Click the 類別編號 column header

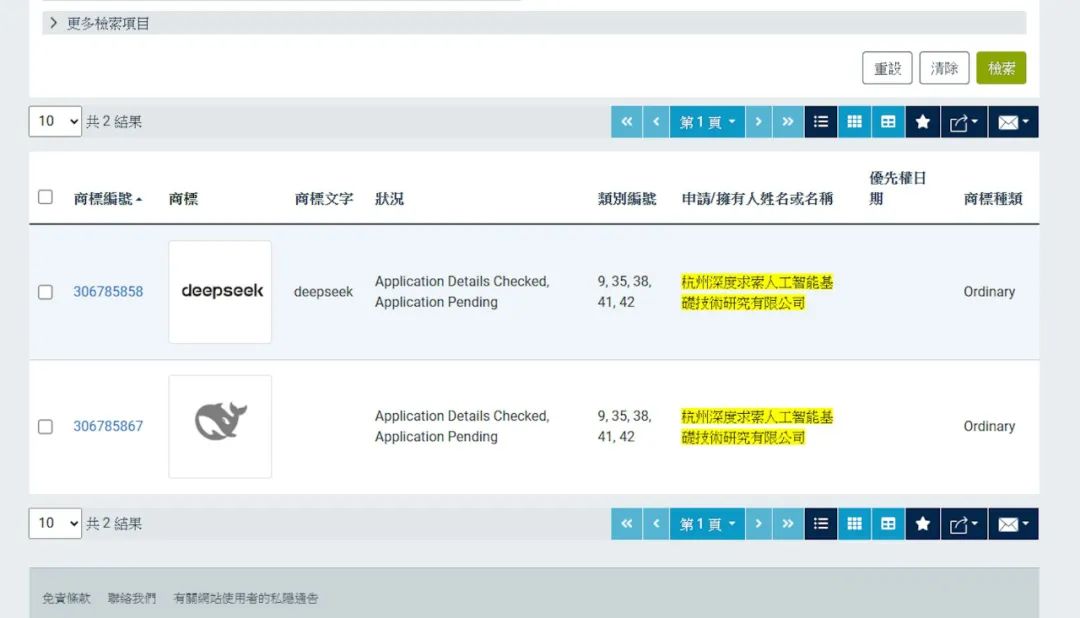627,199
